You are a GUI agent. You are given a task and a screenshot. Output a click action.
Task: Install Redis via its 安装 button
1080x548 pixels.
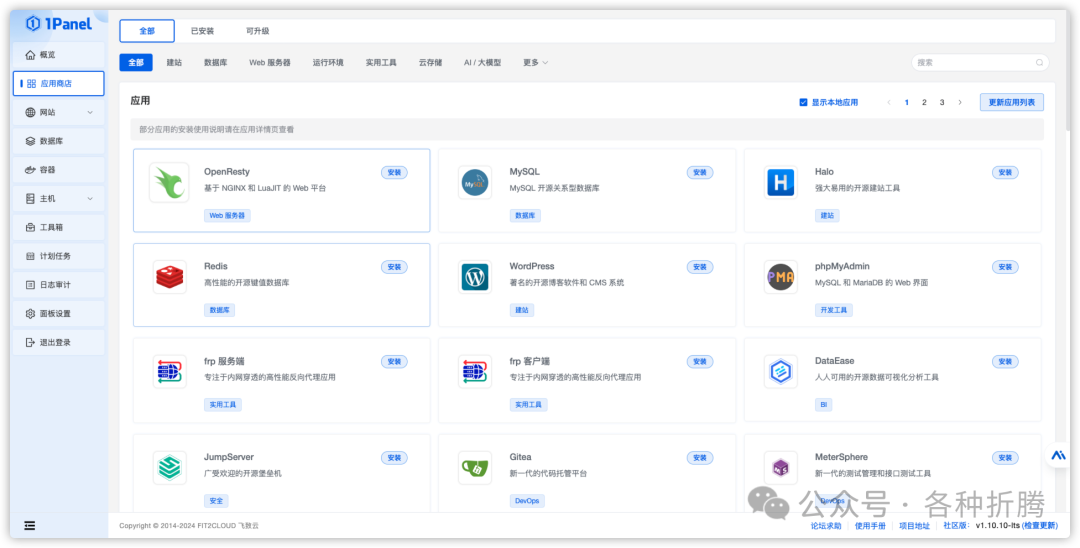tap(394, 266)
